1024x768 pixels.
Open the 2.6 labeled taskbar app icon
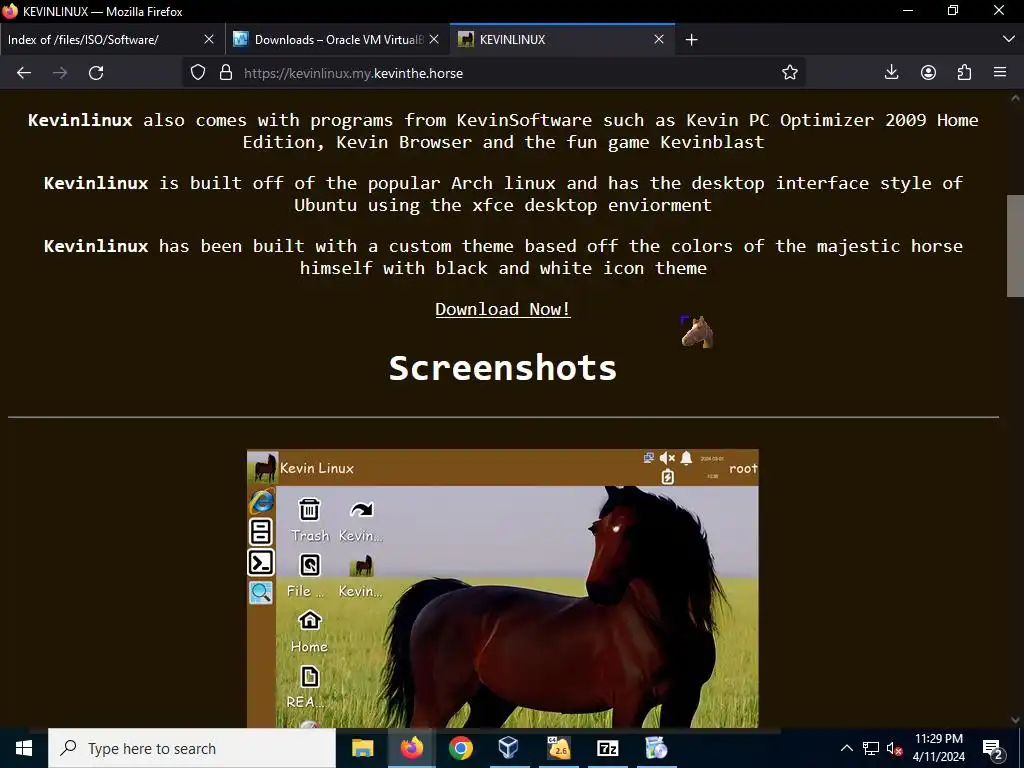click(558, 748)
